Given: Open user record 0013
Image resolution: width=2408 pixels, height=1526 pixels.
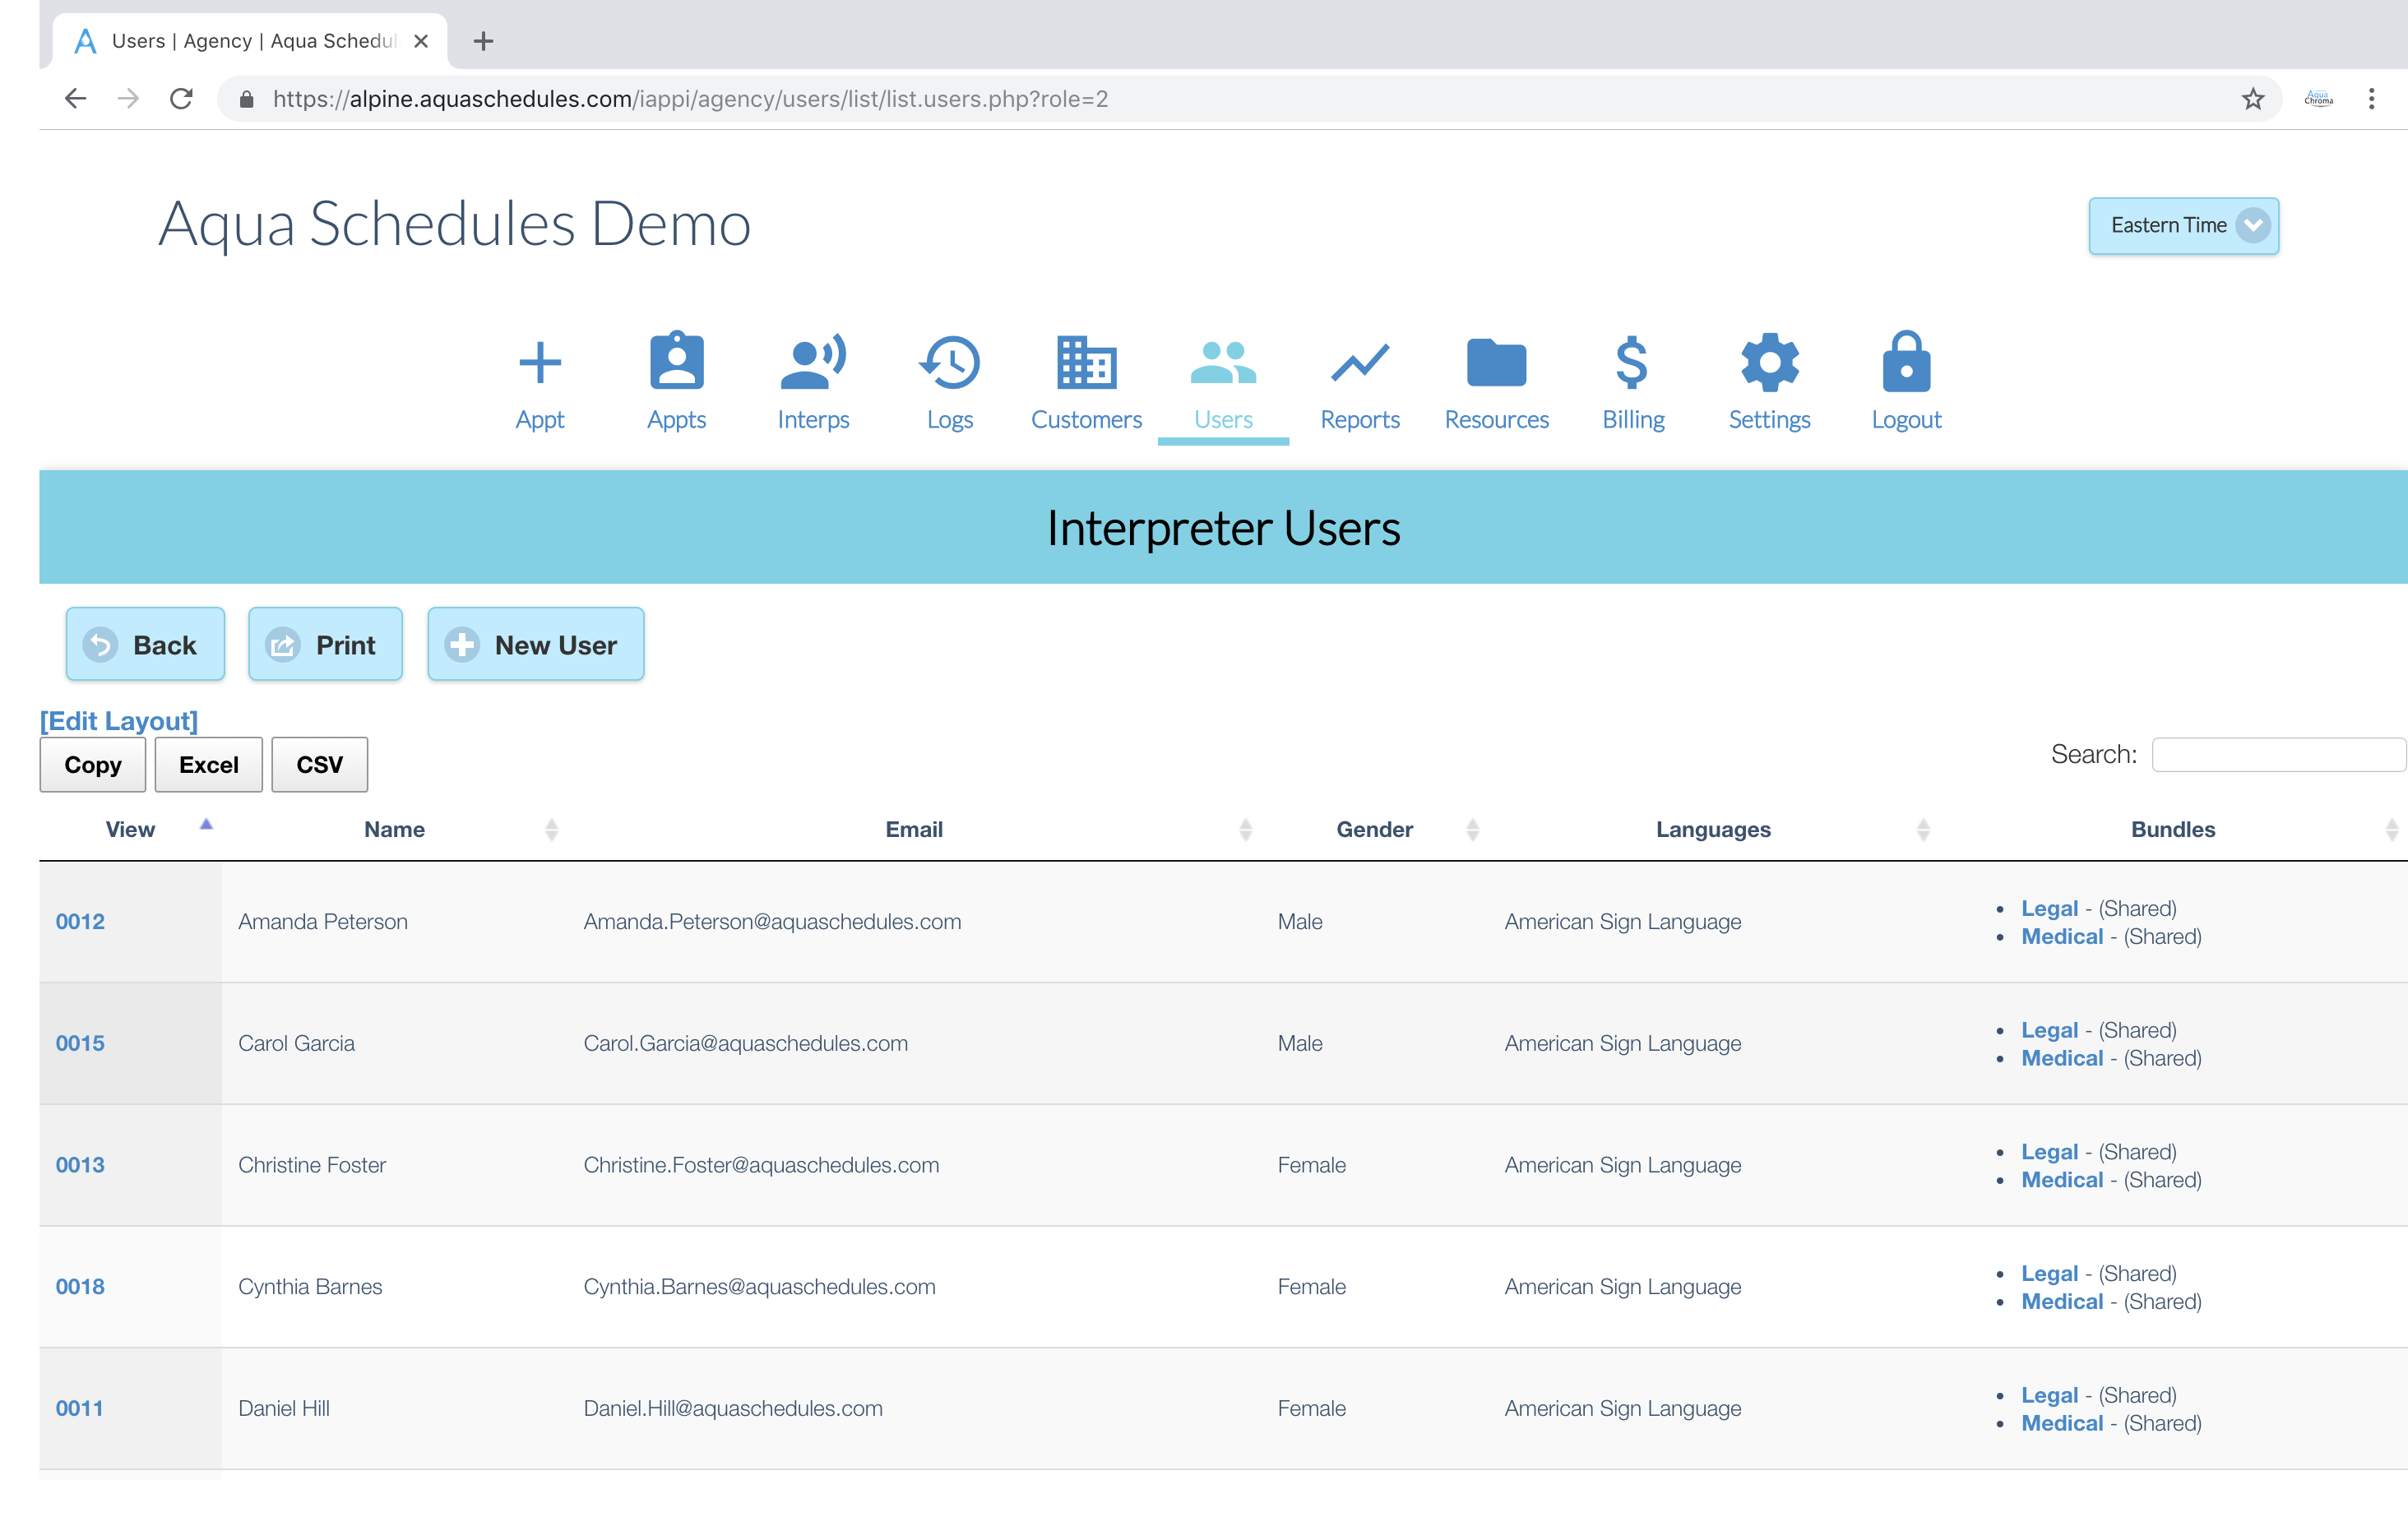Looking at the screenshot, I should click(x=80, y=1164).
